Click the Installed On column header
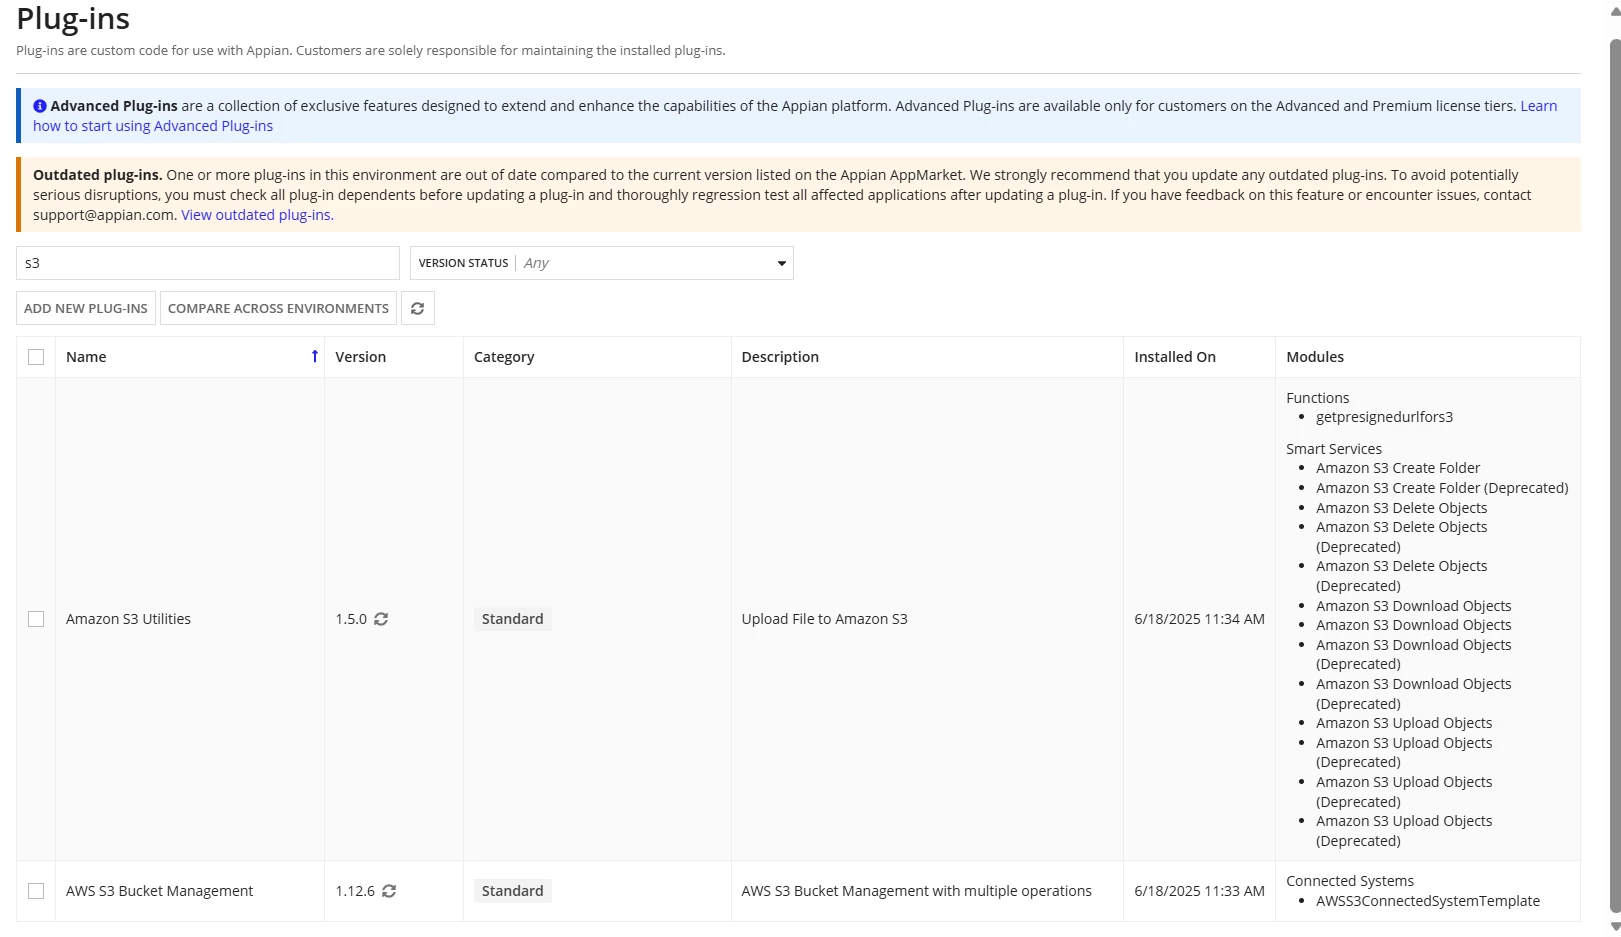The width and height of the screenshot is (1621, 937). pos(1175,357)
